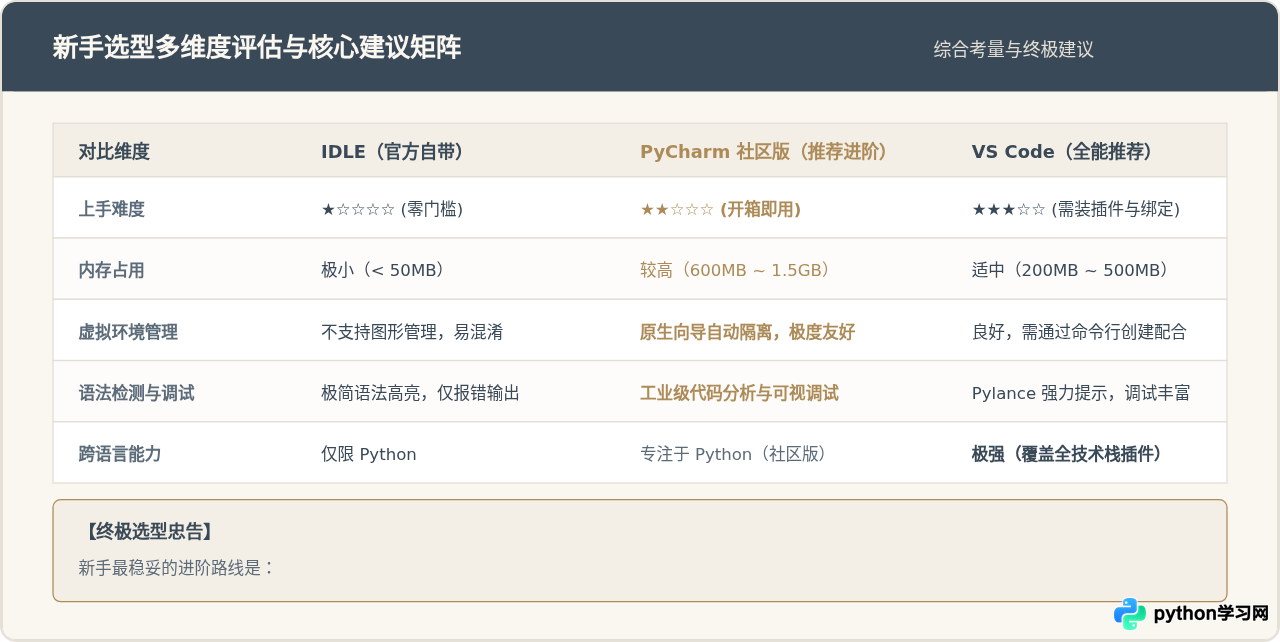
Task: Select the '上手难度' row label
Action: click(112, 209)
